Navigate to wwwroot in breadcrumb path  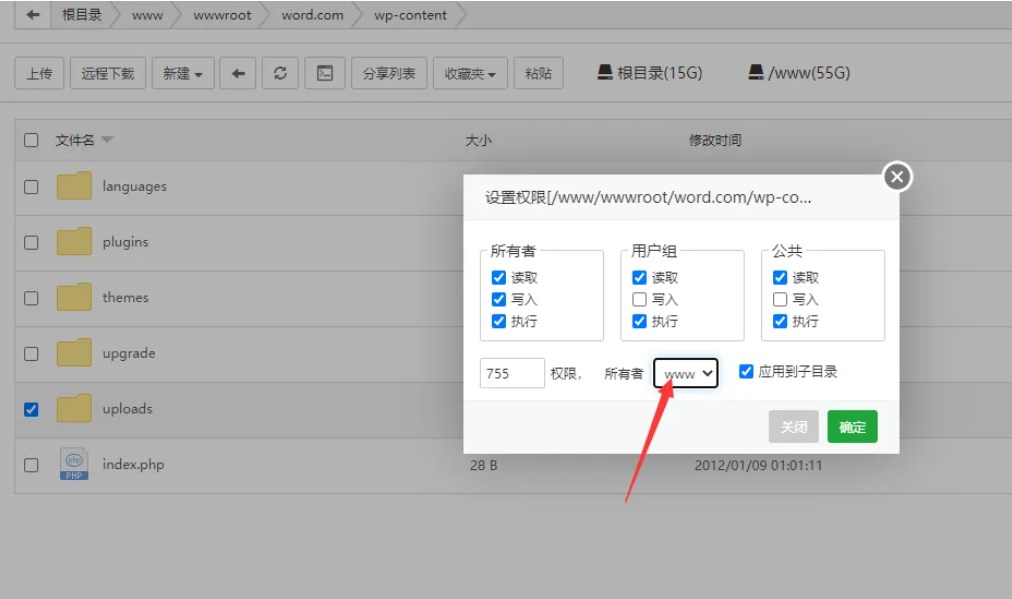pyautogui.click(x=222, y=15)
